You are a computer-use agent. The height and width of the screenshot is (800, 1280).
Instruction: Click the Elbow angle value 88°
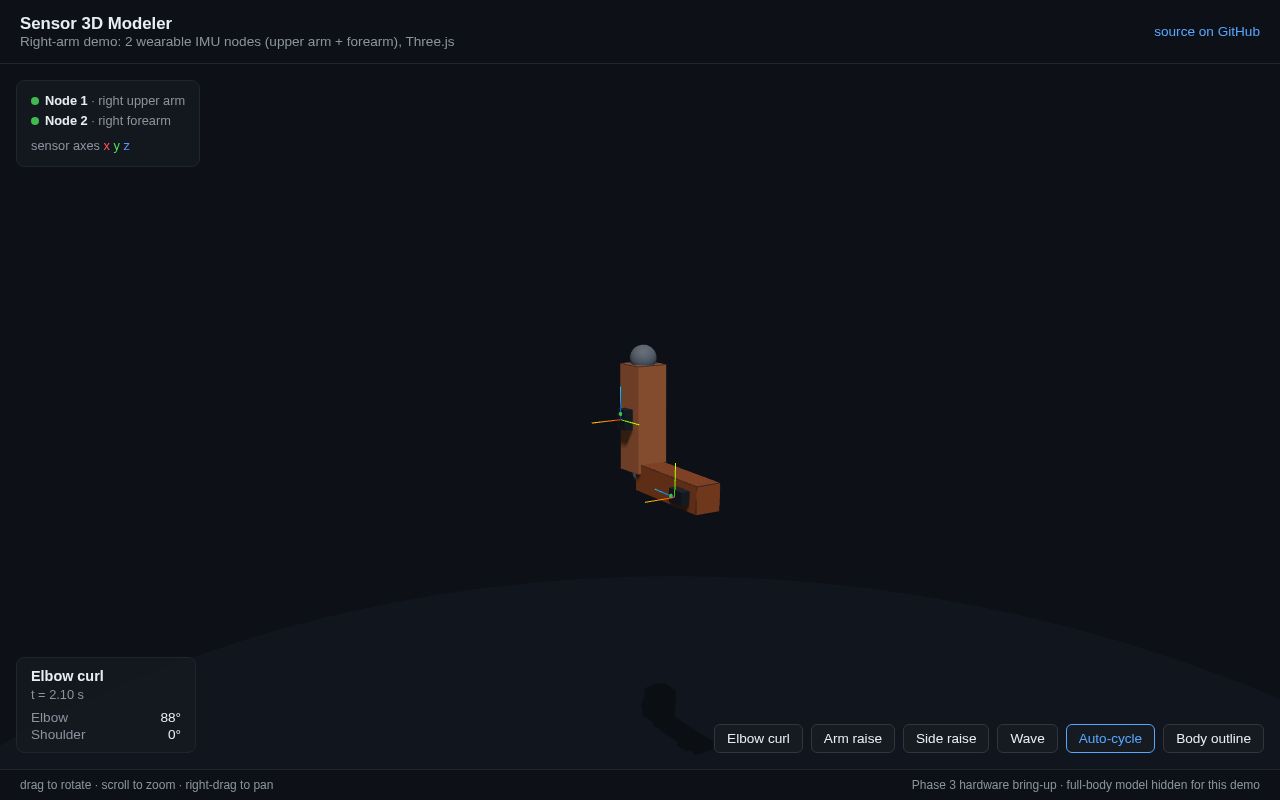(x=170, y=718)
